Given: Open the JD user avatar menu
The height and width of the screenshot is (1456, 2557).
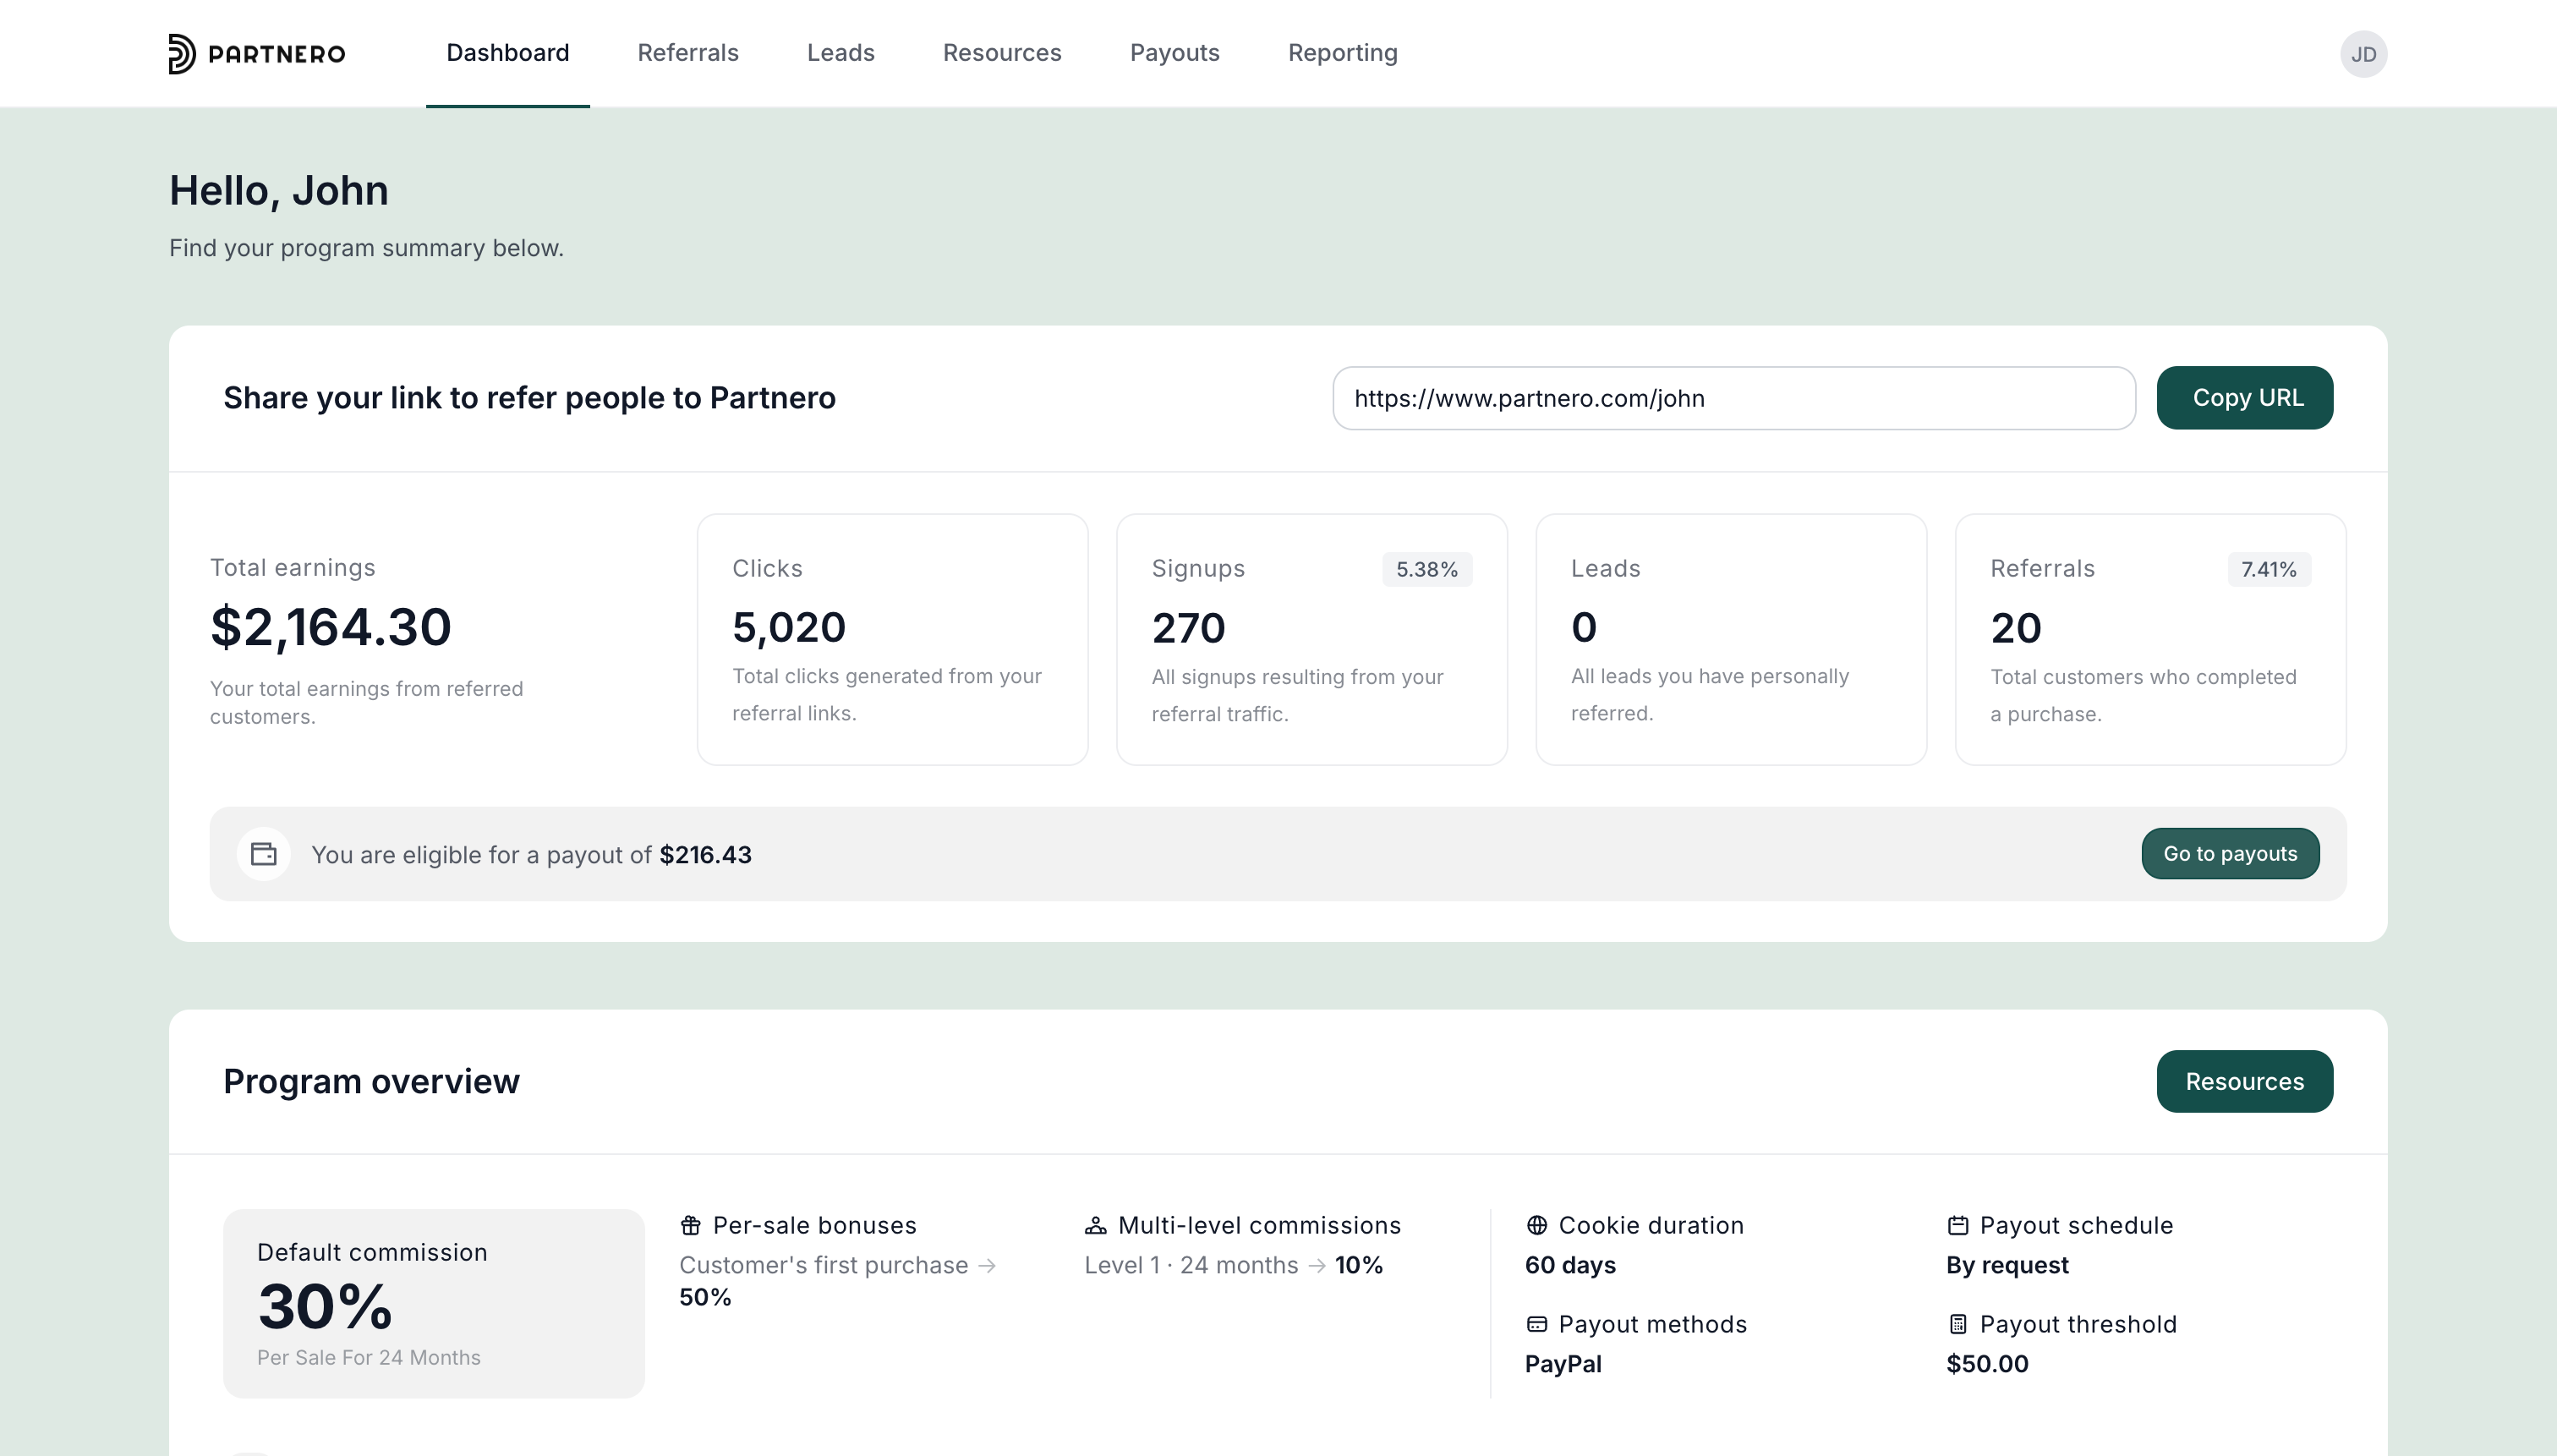Looking at the screenshot, I should pyautogui.click(x=2363, y=54).
